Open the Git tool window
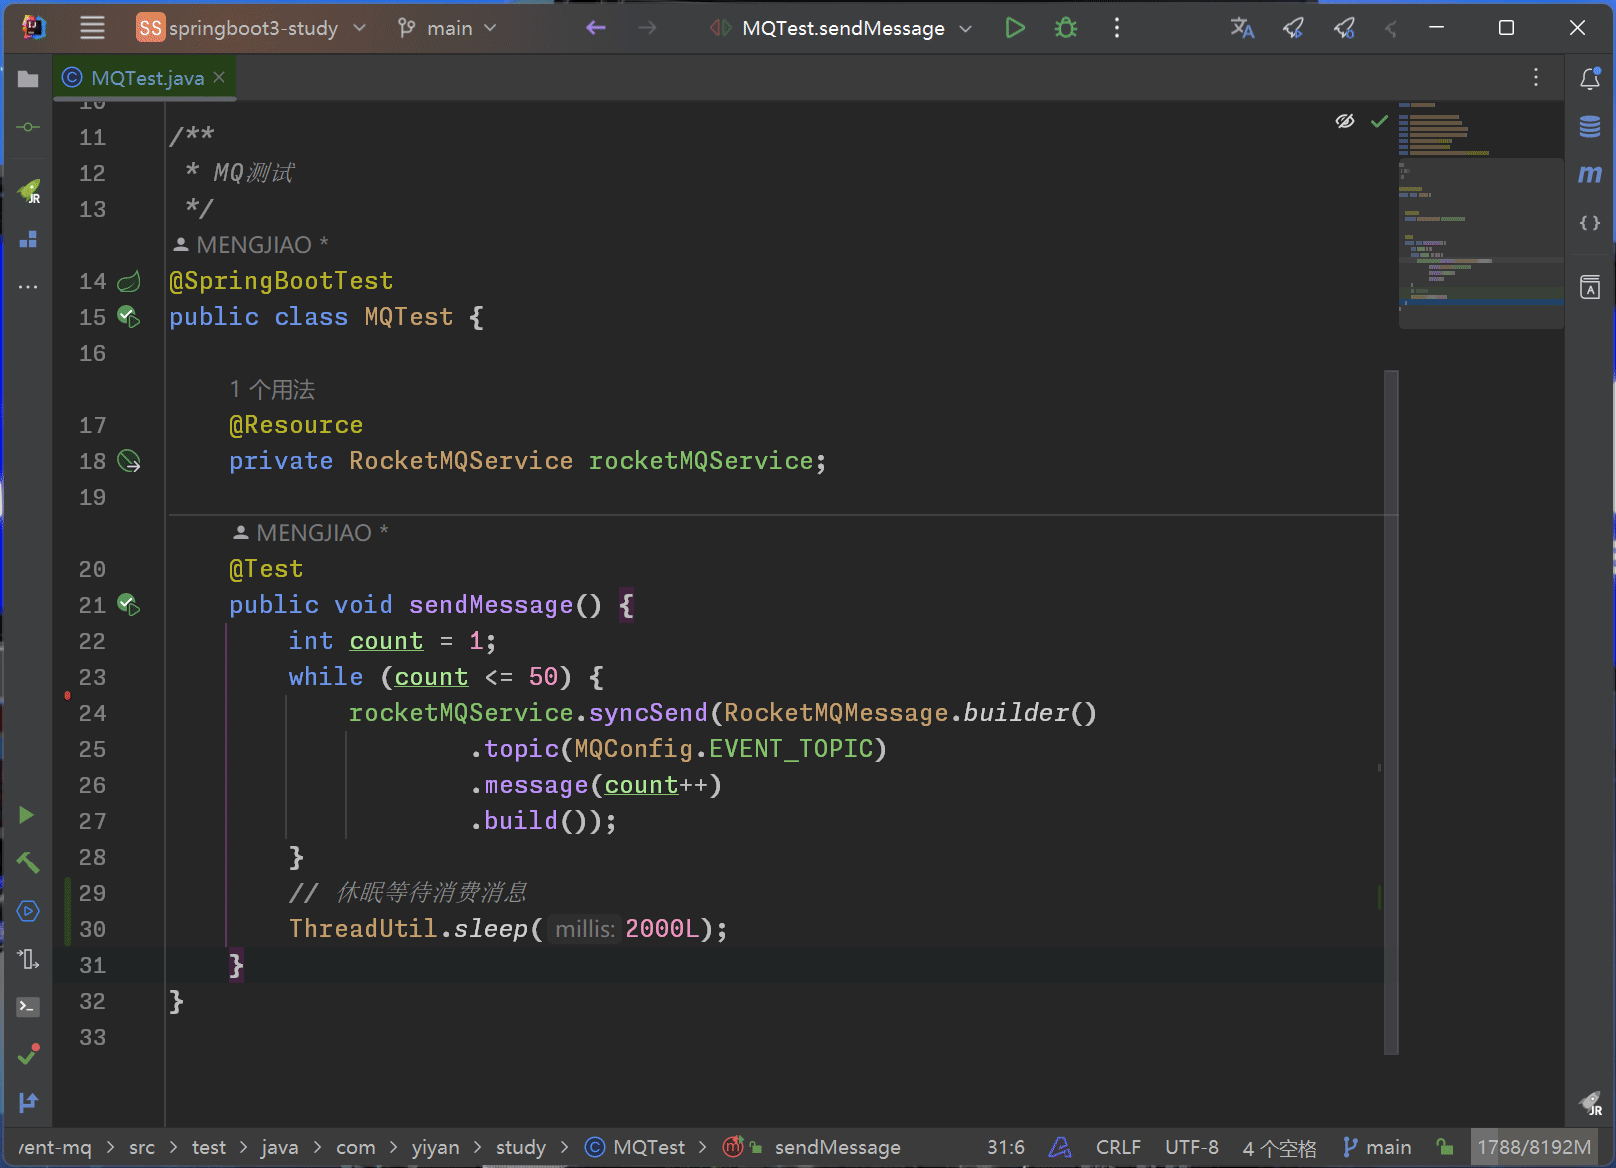The width and height of the screenshot is (1616, 1168). tap(28, 1102)
